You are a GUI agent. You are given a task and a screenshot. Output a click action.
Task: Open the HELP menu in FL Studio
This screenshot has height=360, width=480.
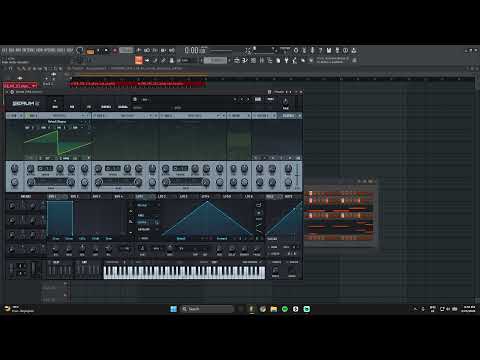pyautogui.click(x=70, y=50)
